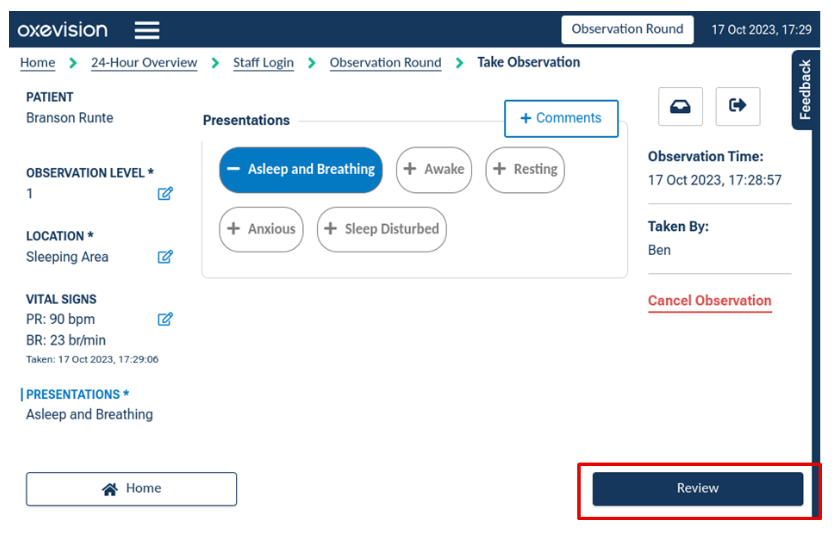Viewport: 837px width, 537px height.
Task: Select the VITAL SIGNS heading
Action: click(x=61, y=299)
